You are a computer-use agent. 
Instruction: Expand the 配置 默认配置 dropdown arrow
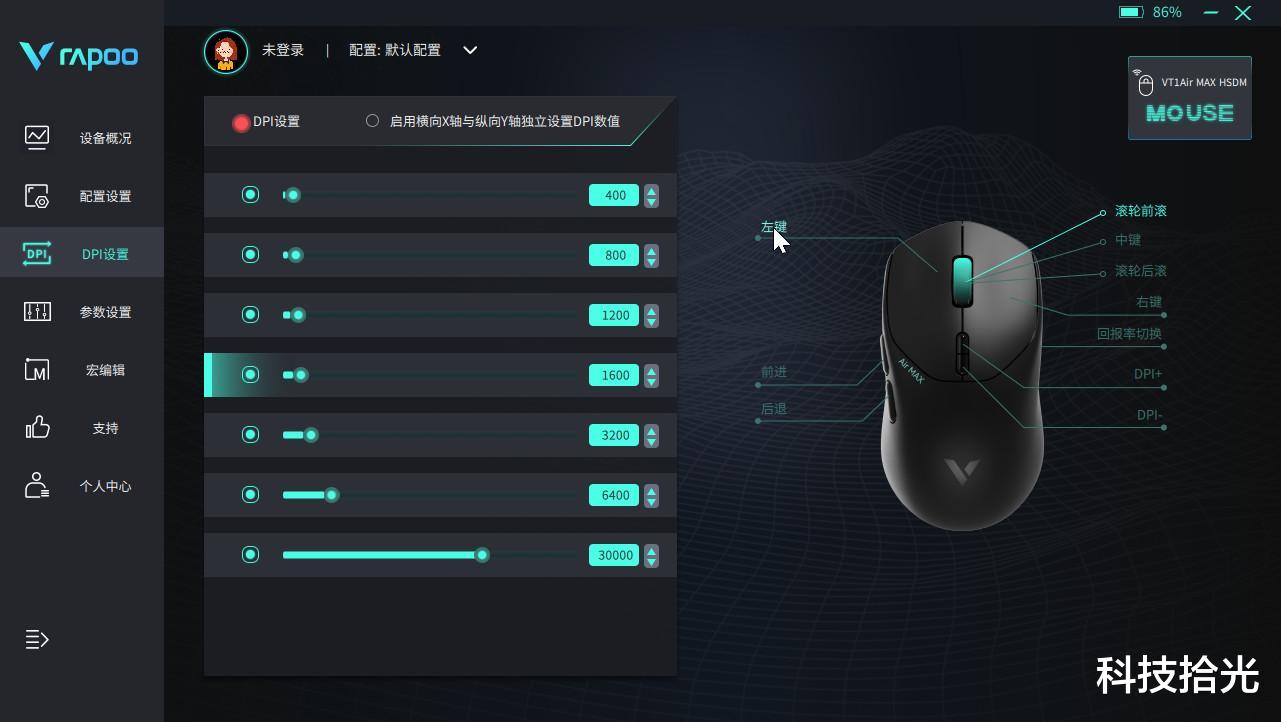pos(470,50)
